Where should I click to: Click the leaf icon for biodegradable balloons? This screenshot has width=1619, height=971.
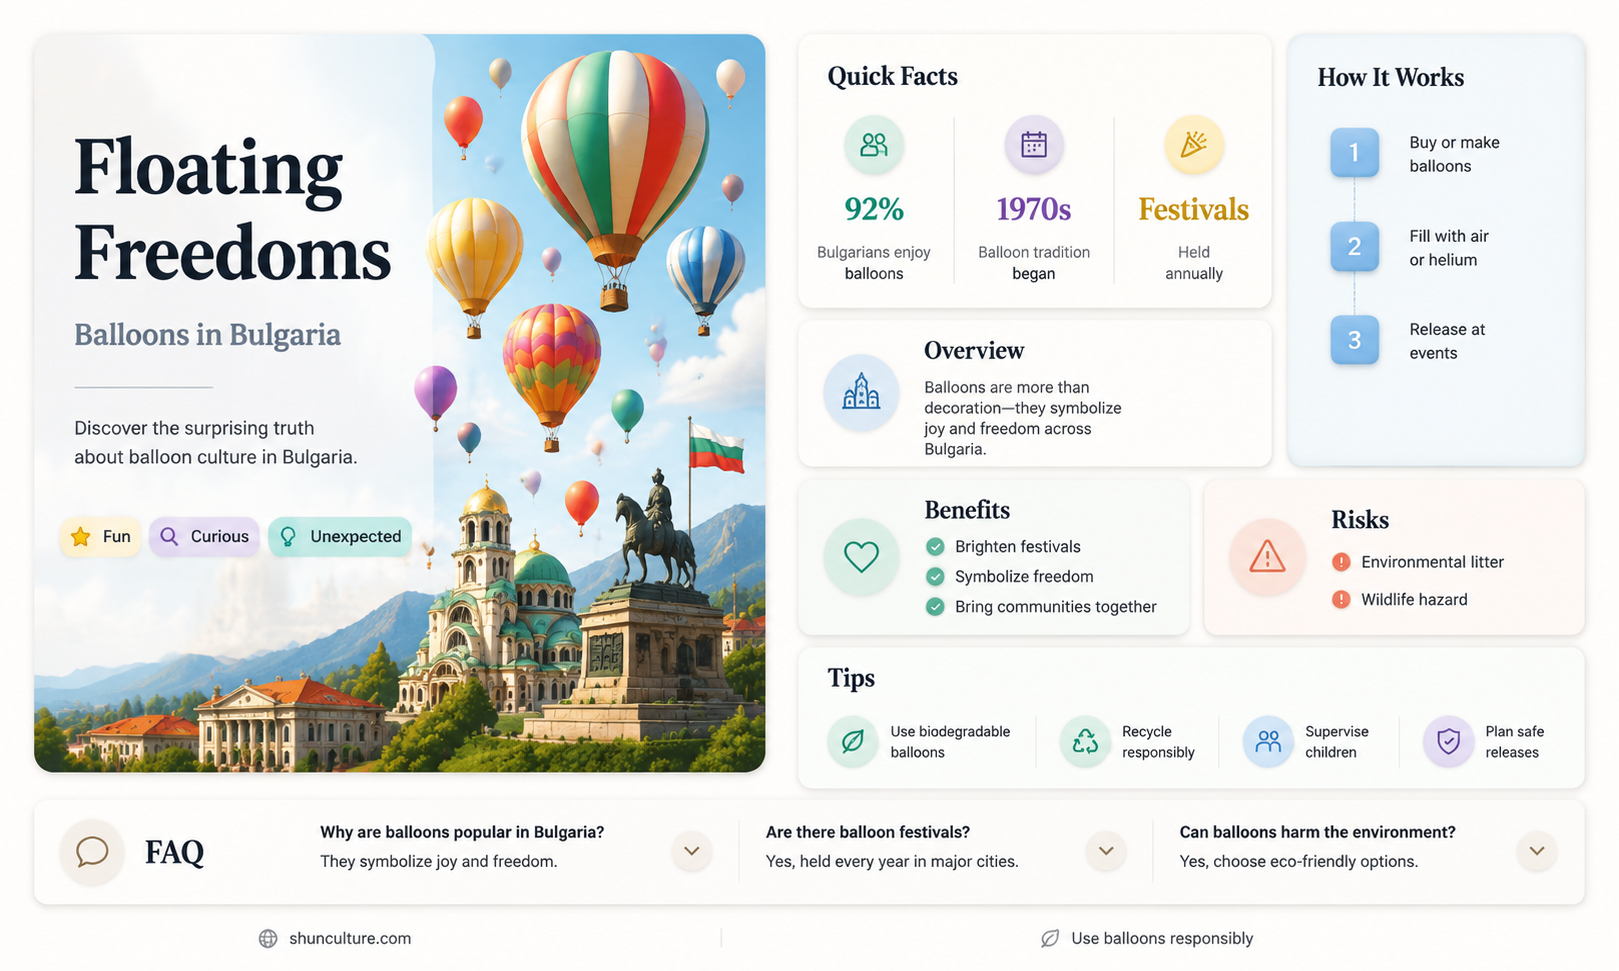pyautogui.click(x=853, y=741)
